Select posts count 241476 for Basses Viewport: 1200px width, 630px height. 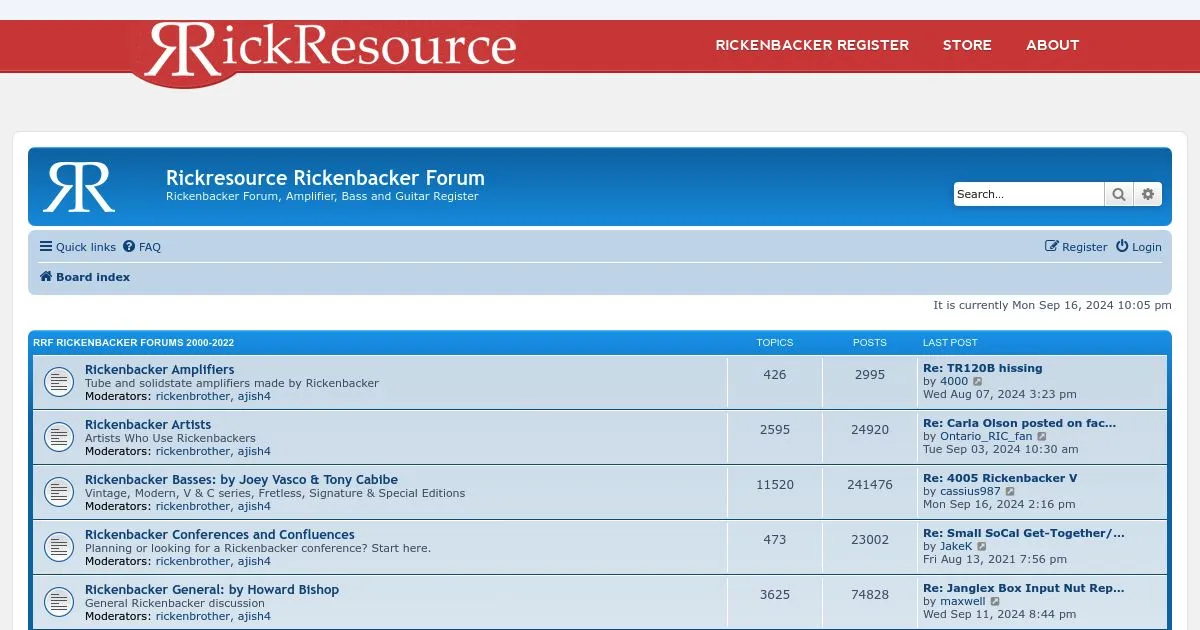tap(870, 485)
